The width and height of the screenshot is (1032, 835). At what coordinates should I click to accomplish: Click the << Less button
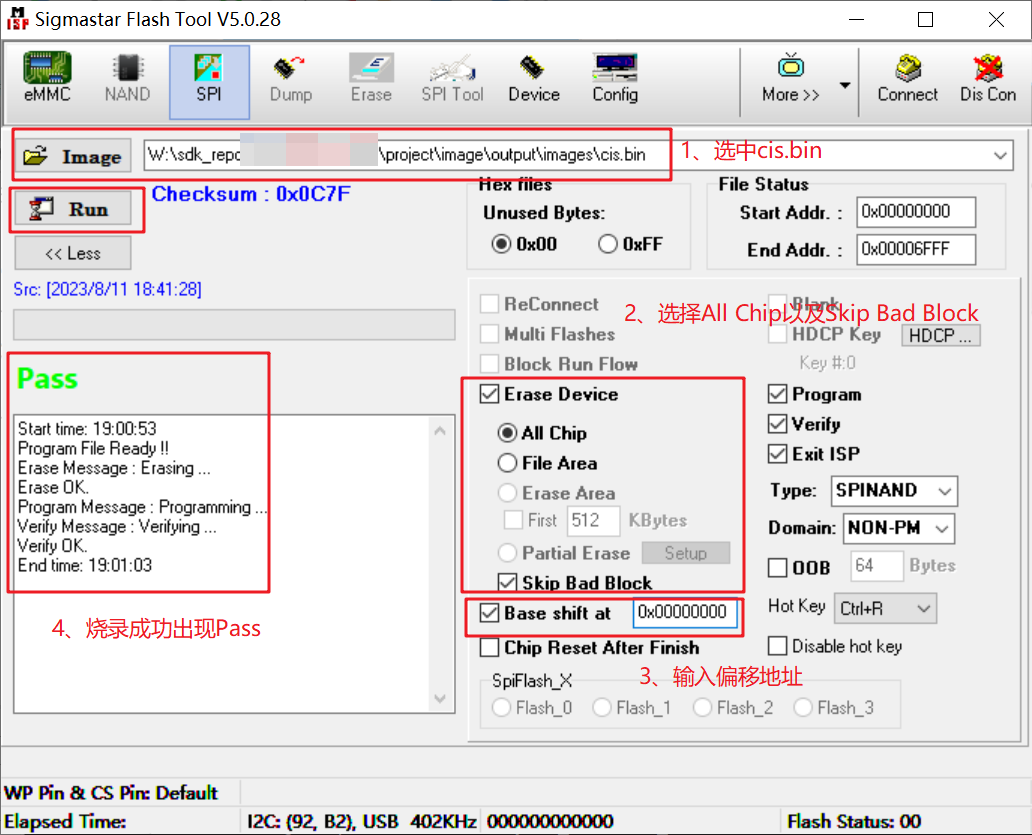click(73, 253)
